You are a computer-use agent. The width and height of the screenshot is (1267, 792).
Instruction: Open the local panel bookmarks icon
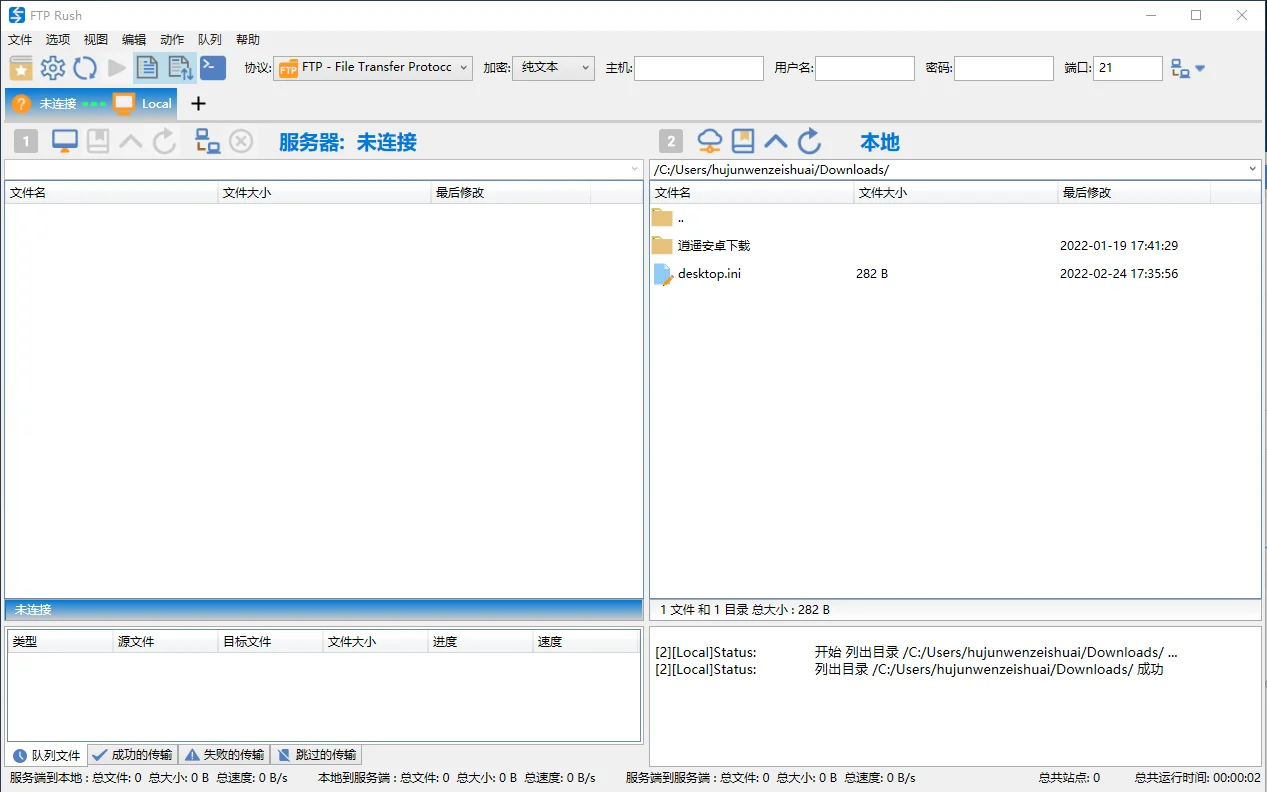click(x=742, y=140)
